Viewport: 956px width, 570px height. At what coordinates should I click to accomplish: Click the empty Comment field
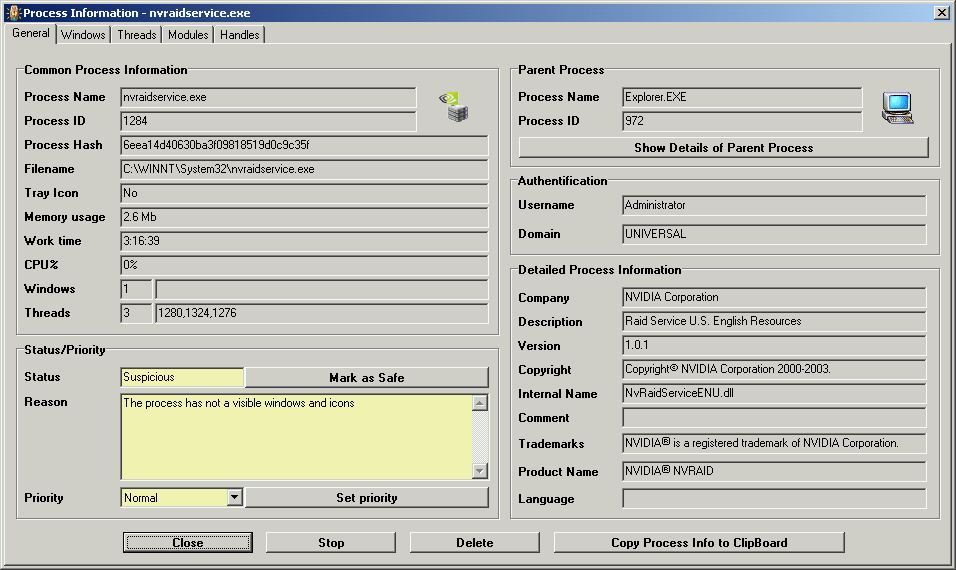774,418
